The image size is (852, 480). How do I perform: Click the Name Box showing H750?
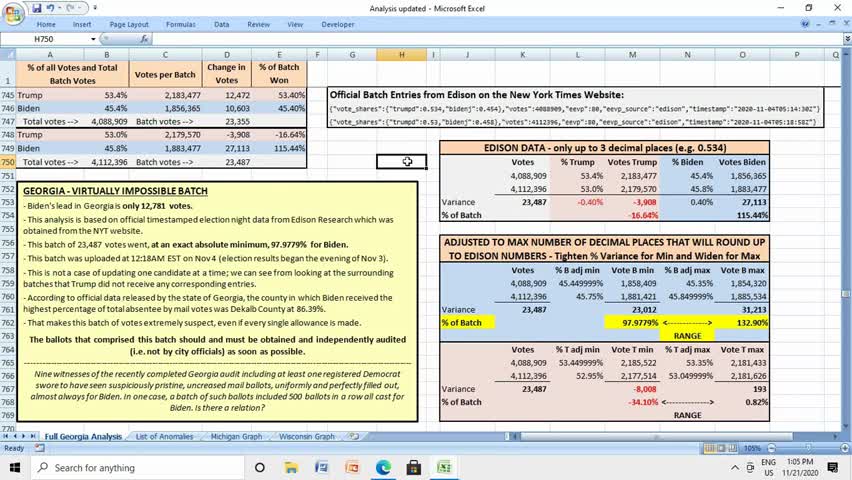pos(45,39)
